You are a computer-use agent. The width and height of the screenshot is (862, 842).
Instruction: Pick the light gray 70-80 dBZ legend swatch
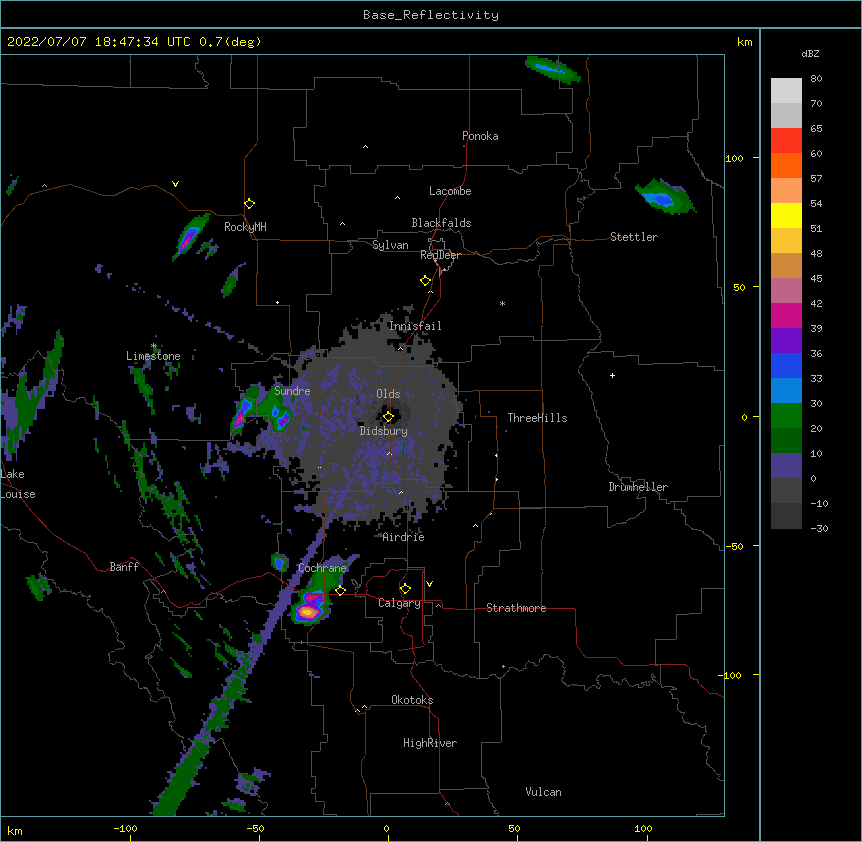tap(786, 91)
